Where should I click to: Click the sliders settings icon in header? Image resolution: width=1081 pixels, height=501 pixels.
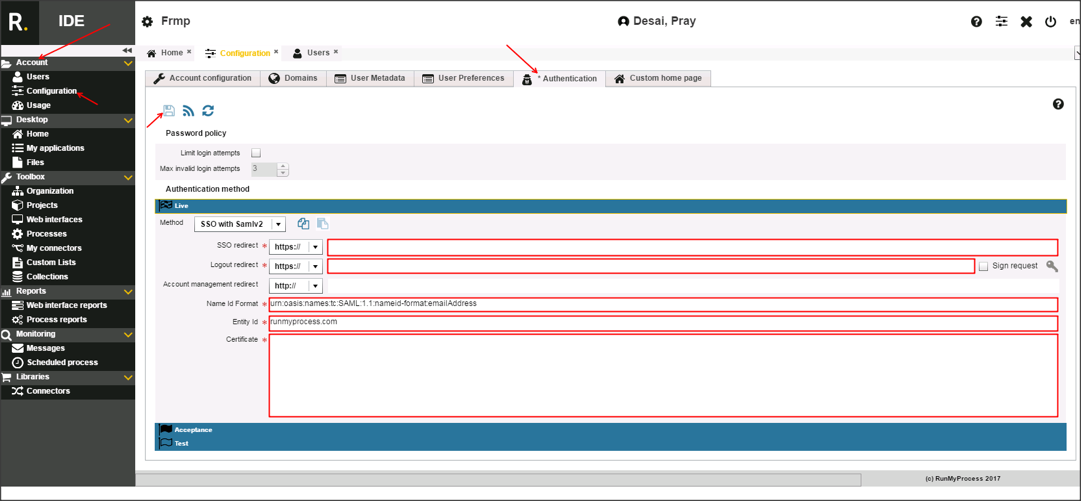[x=1001, y=22]
